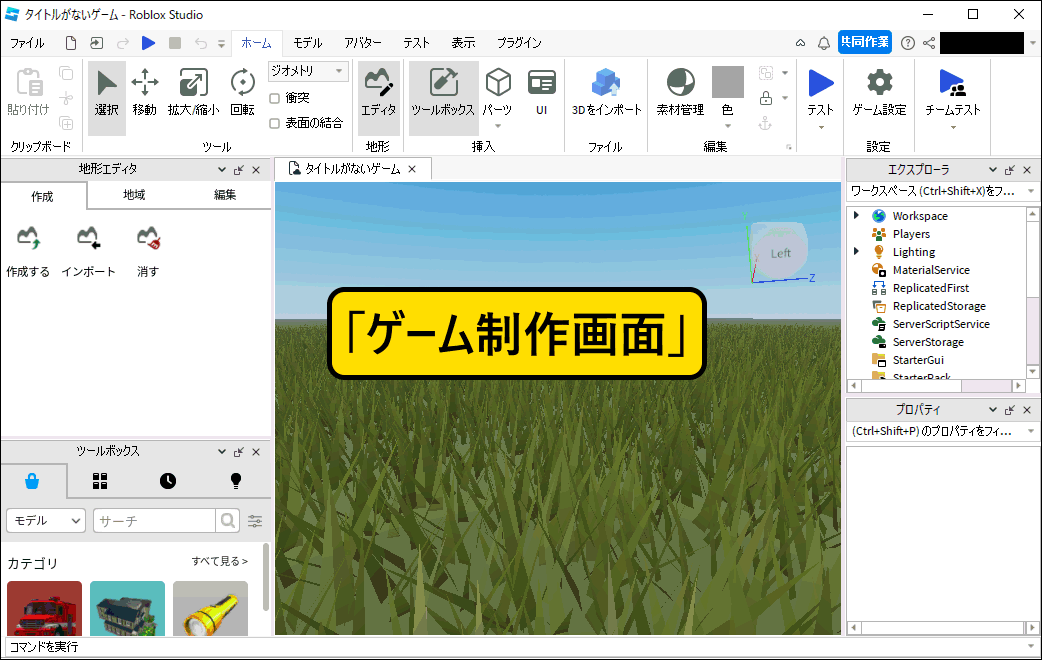
Task: Switch to the プラグイン ribbon tab
Action: 519,43
